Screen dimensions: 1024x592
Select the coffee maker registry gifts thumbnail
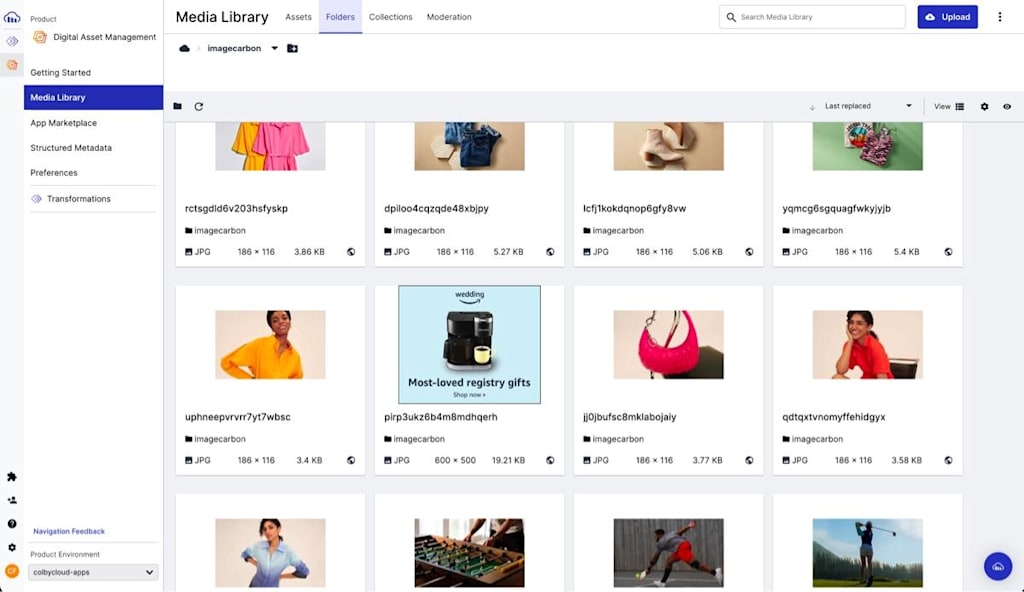click(470, 344)
